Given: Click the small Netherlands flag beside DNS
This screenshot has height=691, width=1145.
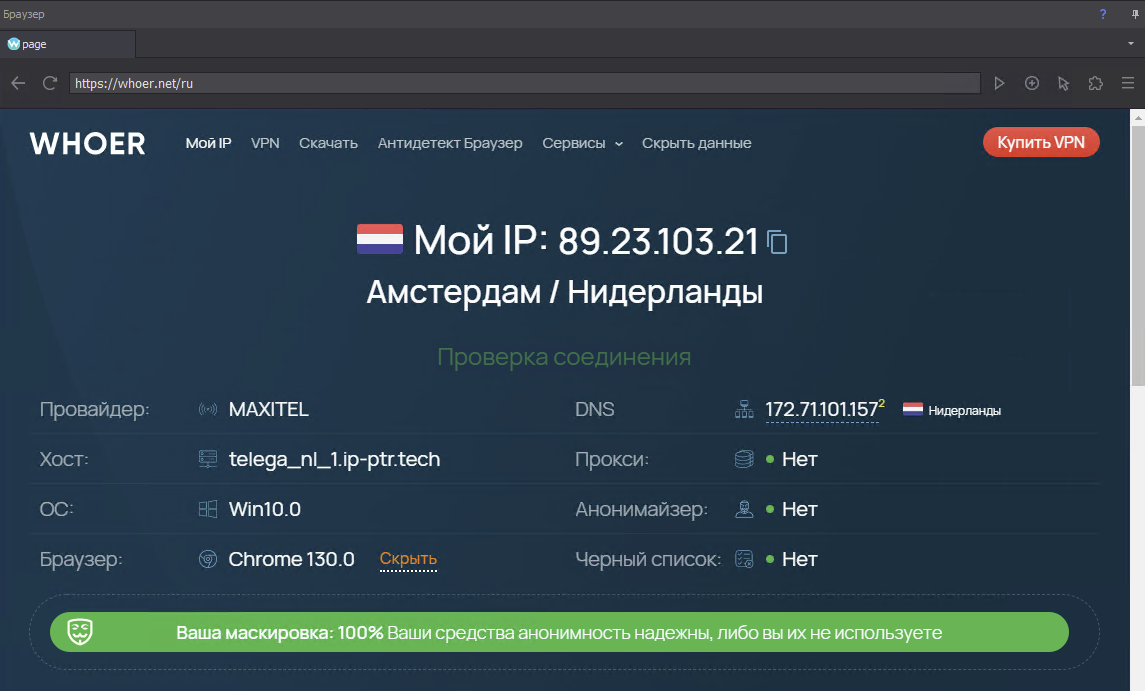Looking at the screenshot, I should pos(913,409).
